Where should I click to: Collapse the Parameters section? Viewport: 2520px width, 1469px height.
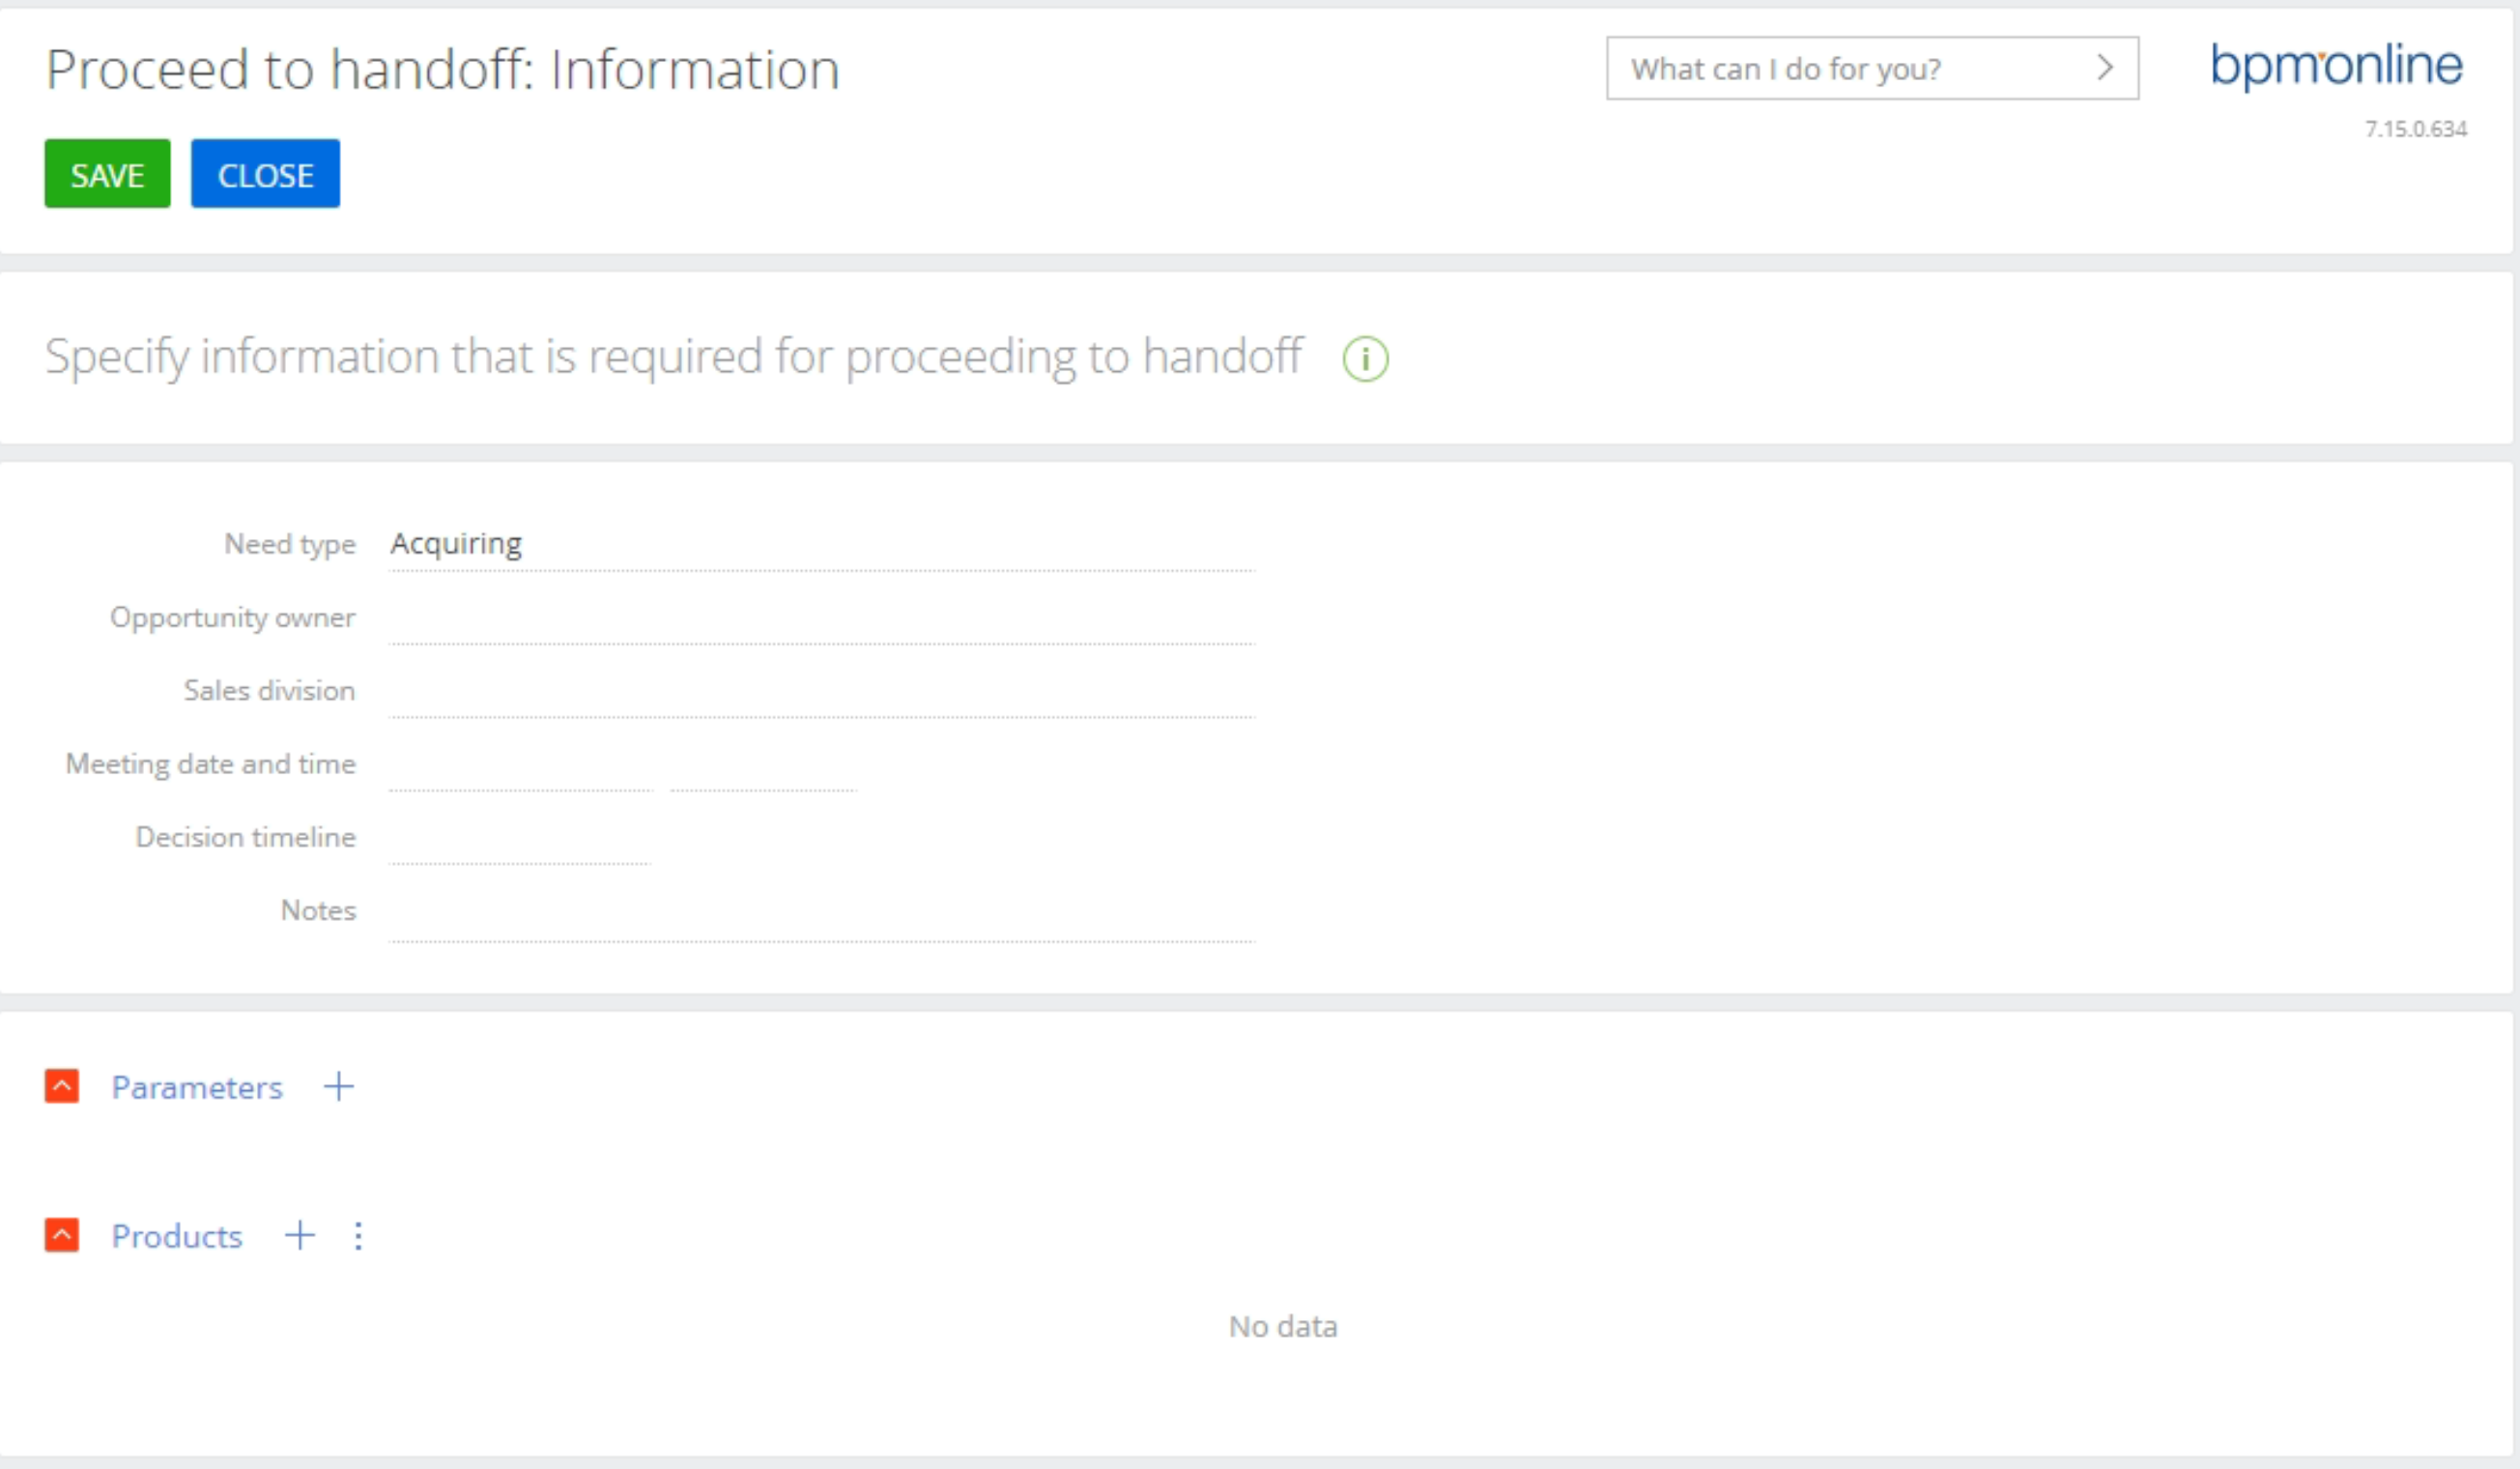(62, 1086)
